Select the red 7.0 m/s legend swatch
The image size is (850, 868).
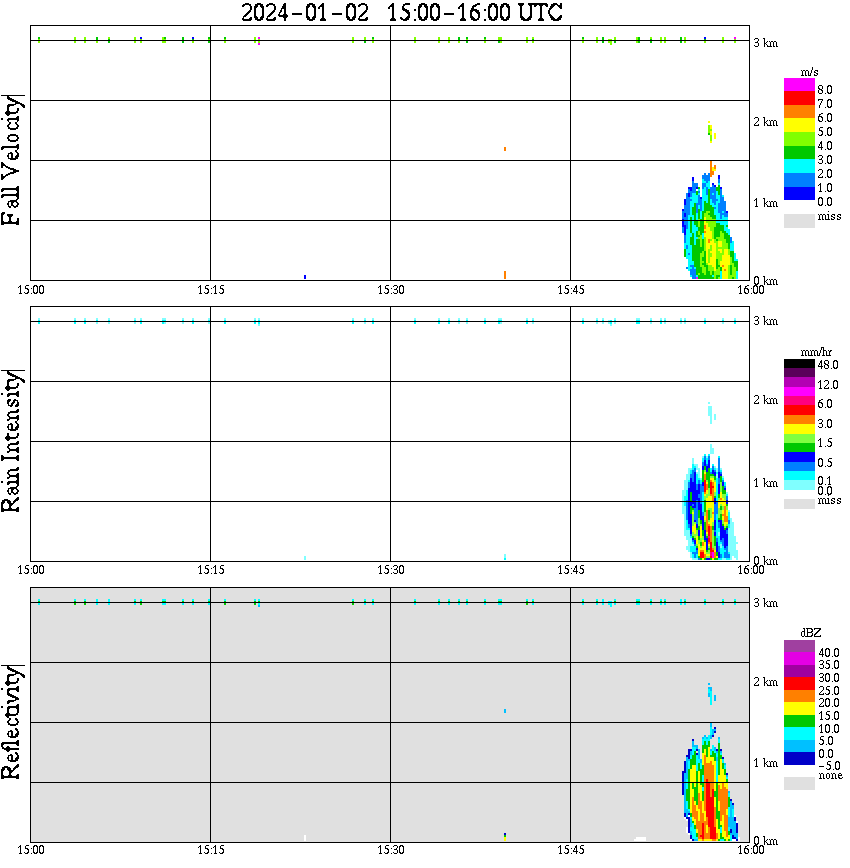[799, 99]
